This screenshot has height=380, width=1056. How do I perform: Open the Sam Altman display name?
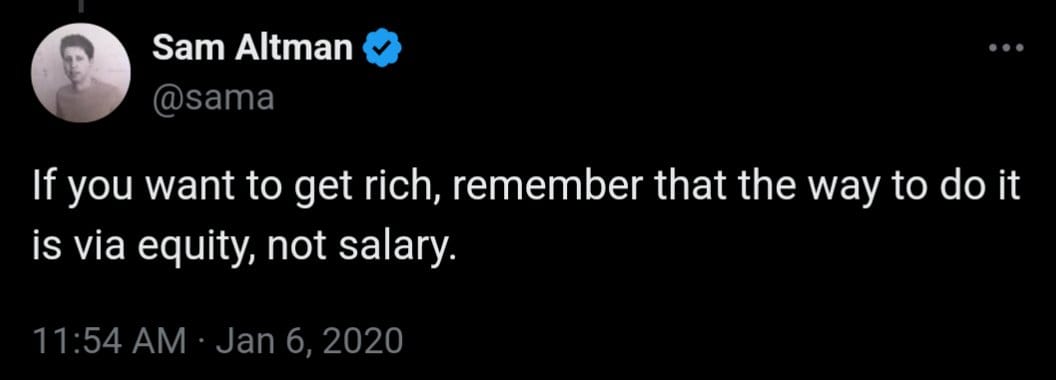tap(253, 49)
